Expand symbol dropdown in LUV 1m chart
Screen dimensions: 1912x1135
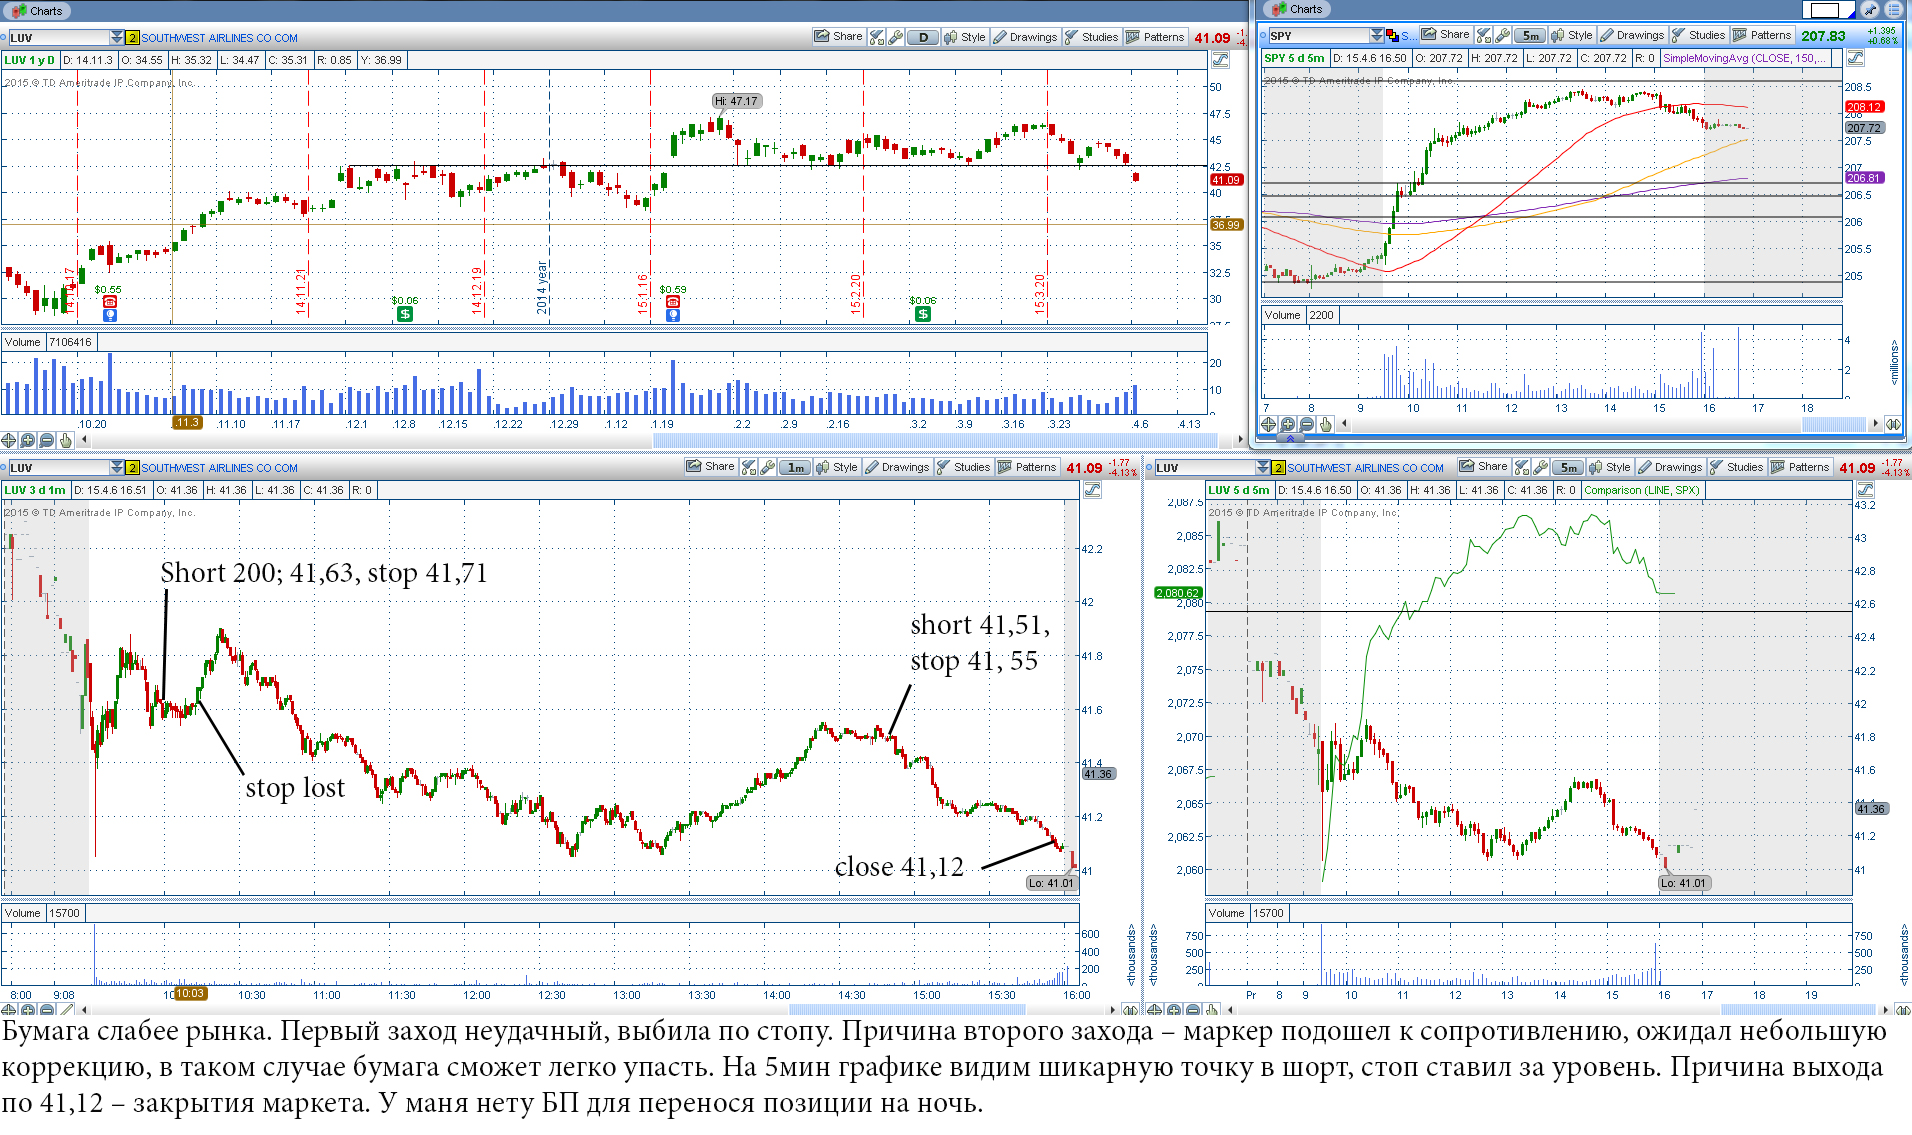[x=117, y=468]
